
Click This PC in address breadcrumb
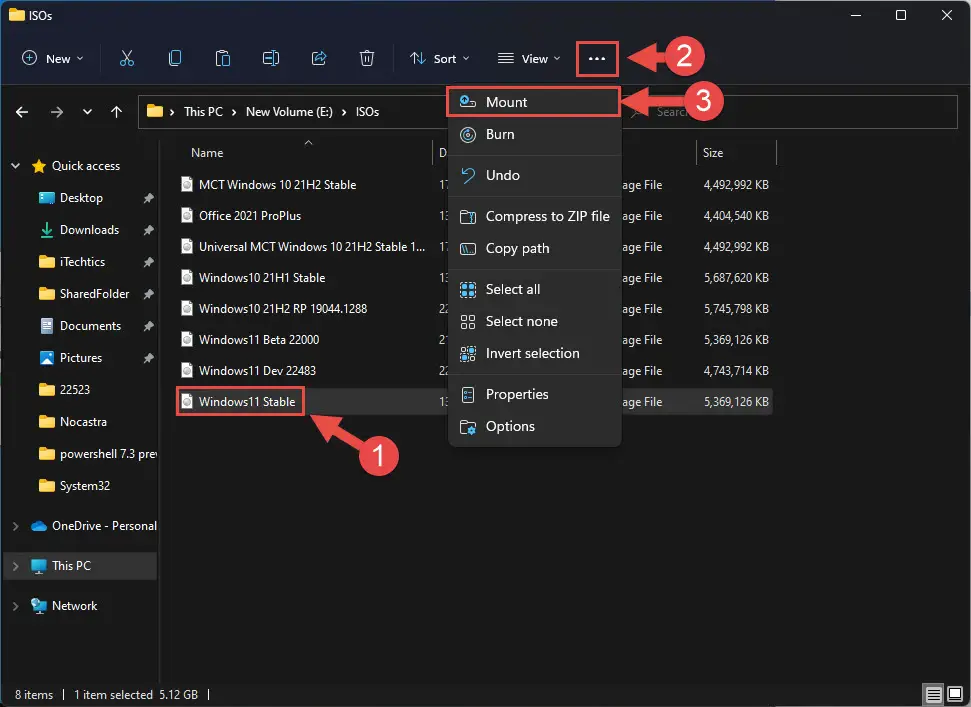pyautogui.click(x=203, y=112)
